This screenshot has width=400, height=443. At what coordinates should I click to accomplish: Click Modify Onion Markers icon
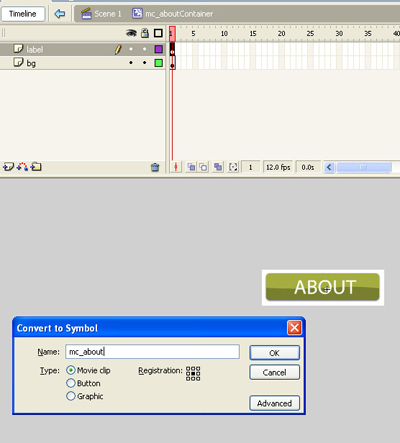point(233,167)
